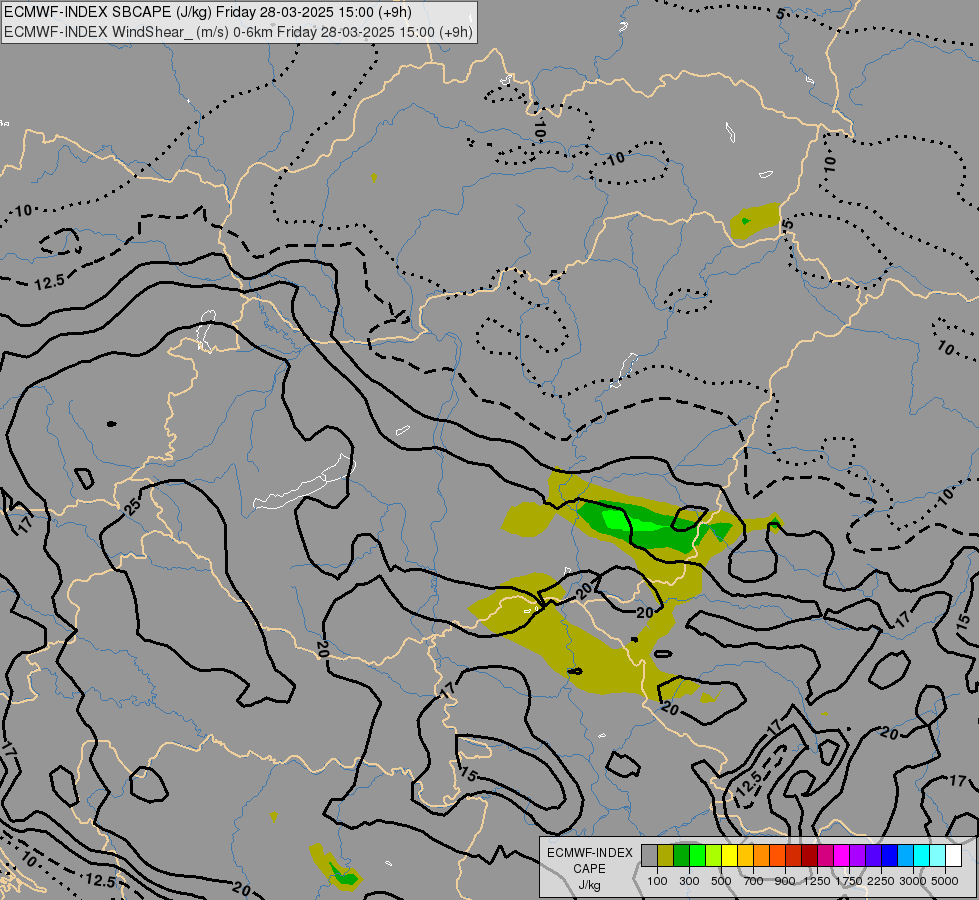Click the bright green legend swatch
Screen dimensions: 979x900
[x=697, y=856]
